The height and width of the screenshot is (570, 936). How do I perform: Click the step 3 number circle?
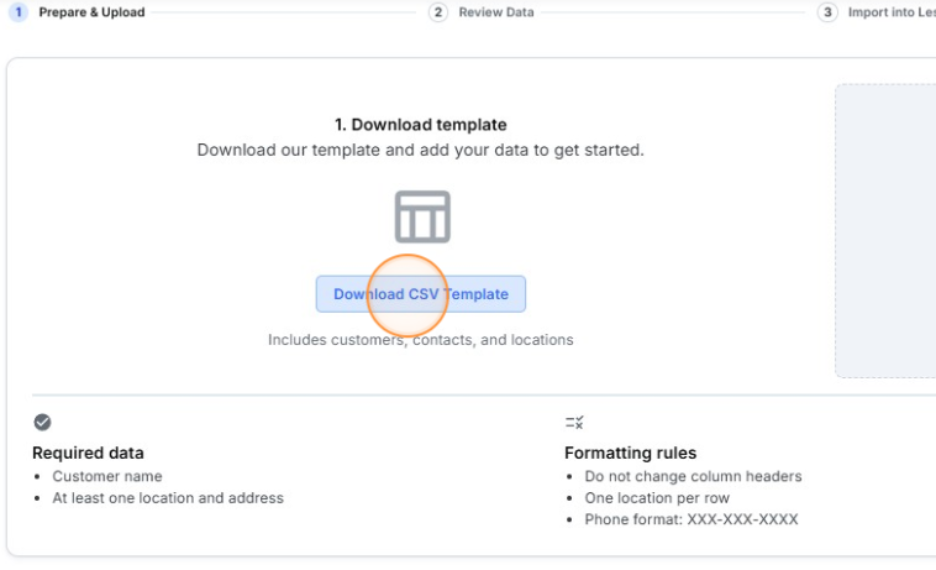[827, 13]
